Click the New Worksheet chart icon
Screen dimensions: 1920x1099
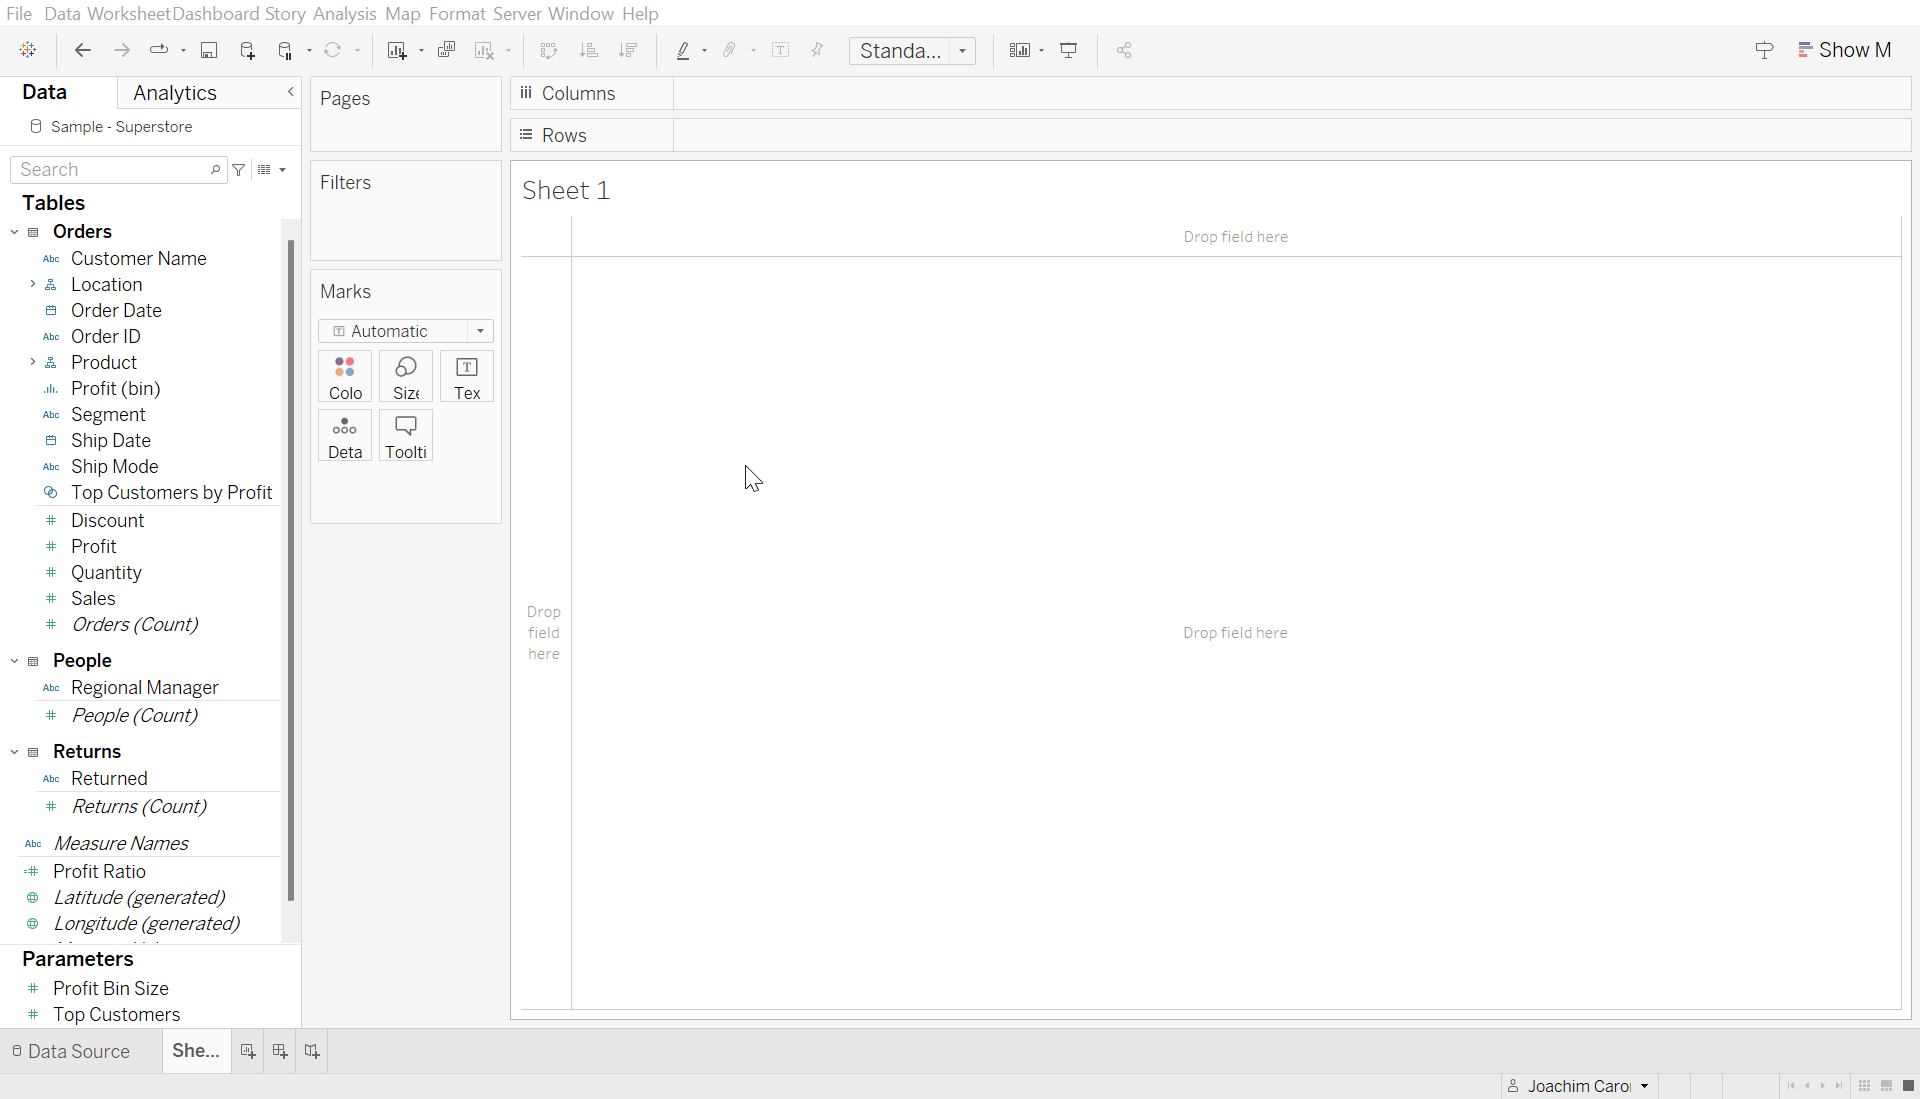[x=397, y=50]
